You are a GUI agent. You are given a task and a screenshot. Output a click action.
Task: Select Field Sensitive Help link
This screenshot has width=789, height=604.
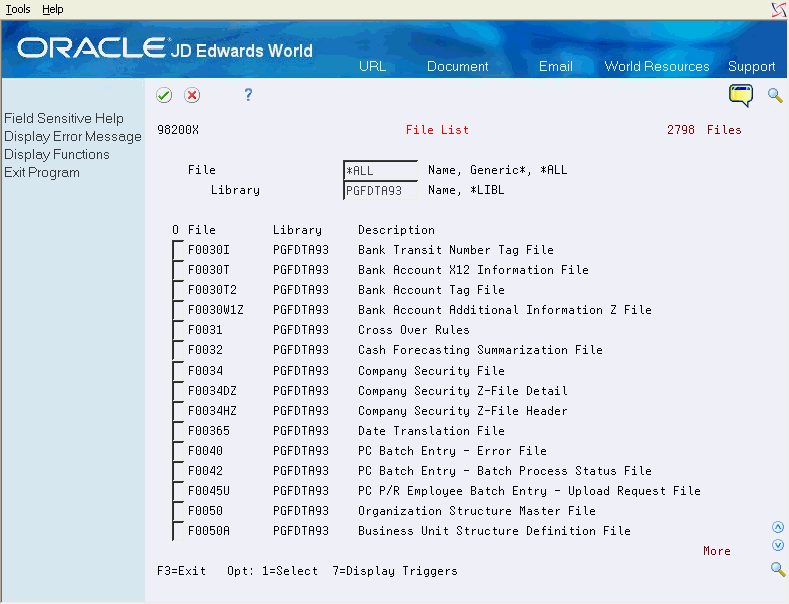(64, 118)
